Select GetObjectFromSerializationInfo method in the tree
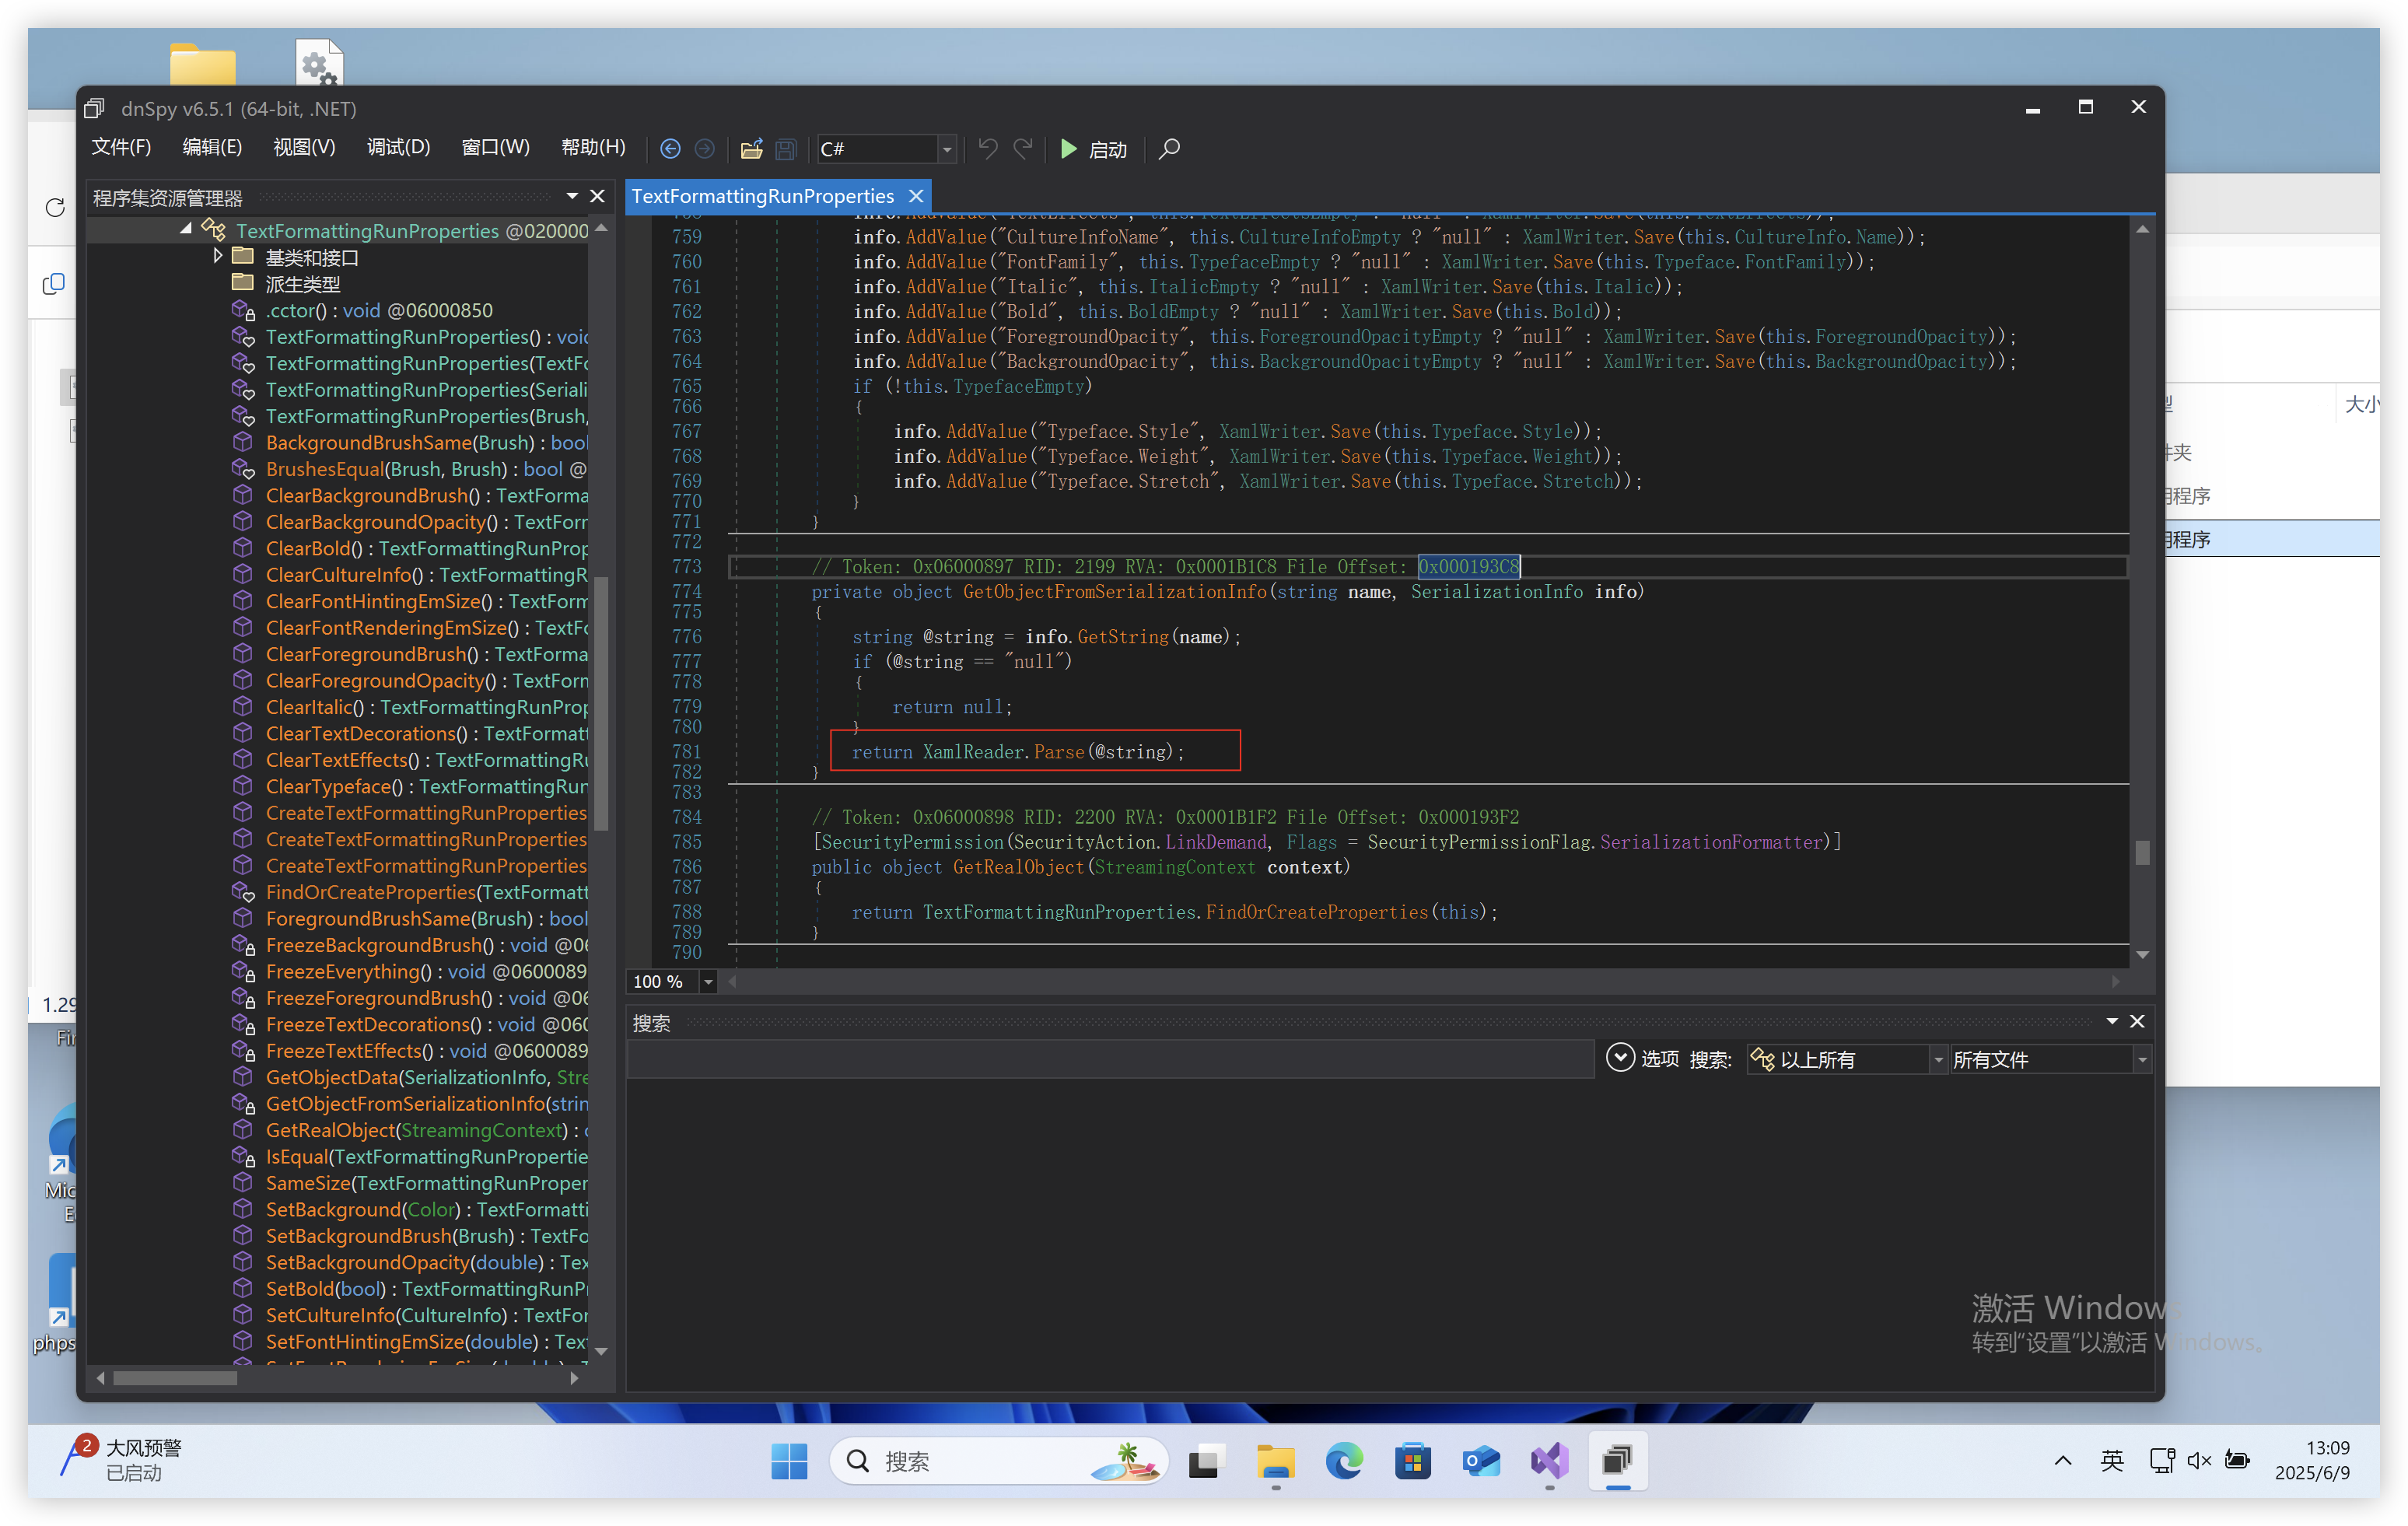2408x1526 pixels. pyautogui.click(x=426, y=1104)
